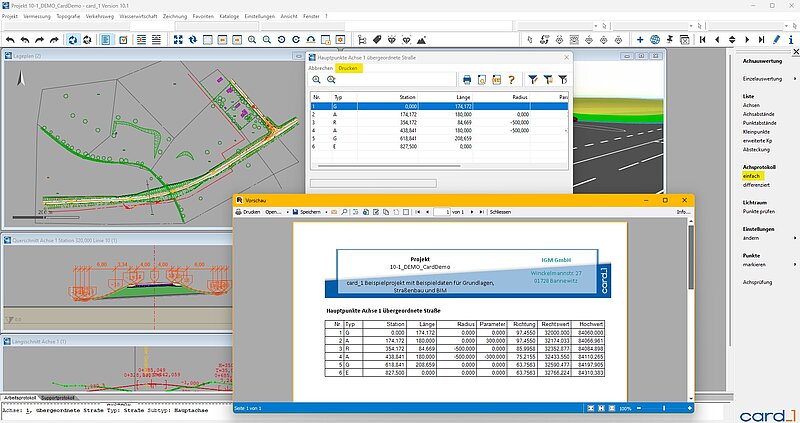This screenshot has width=800, height=423.
Task: Click the question mark help icon in Hauptpunkte
Action: point(511,80)
